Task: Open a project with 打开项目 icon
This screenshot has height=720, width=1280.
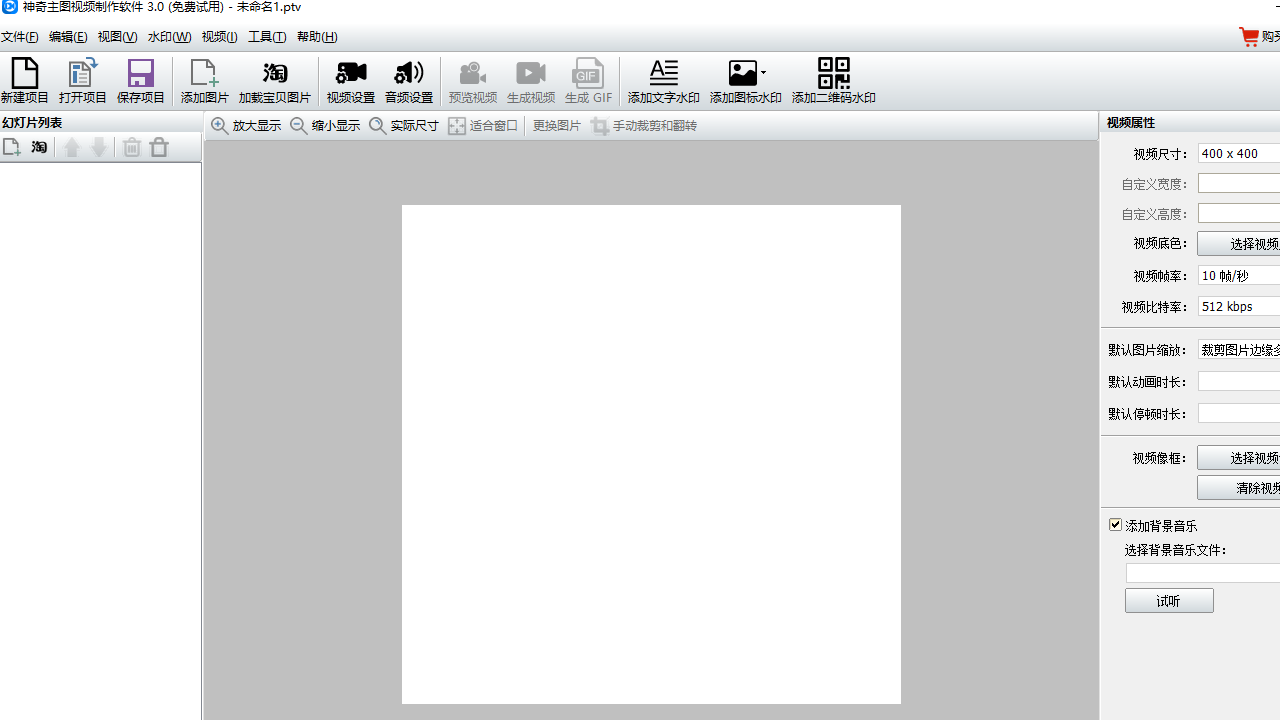Action: pos(82,81)
